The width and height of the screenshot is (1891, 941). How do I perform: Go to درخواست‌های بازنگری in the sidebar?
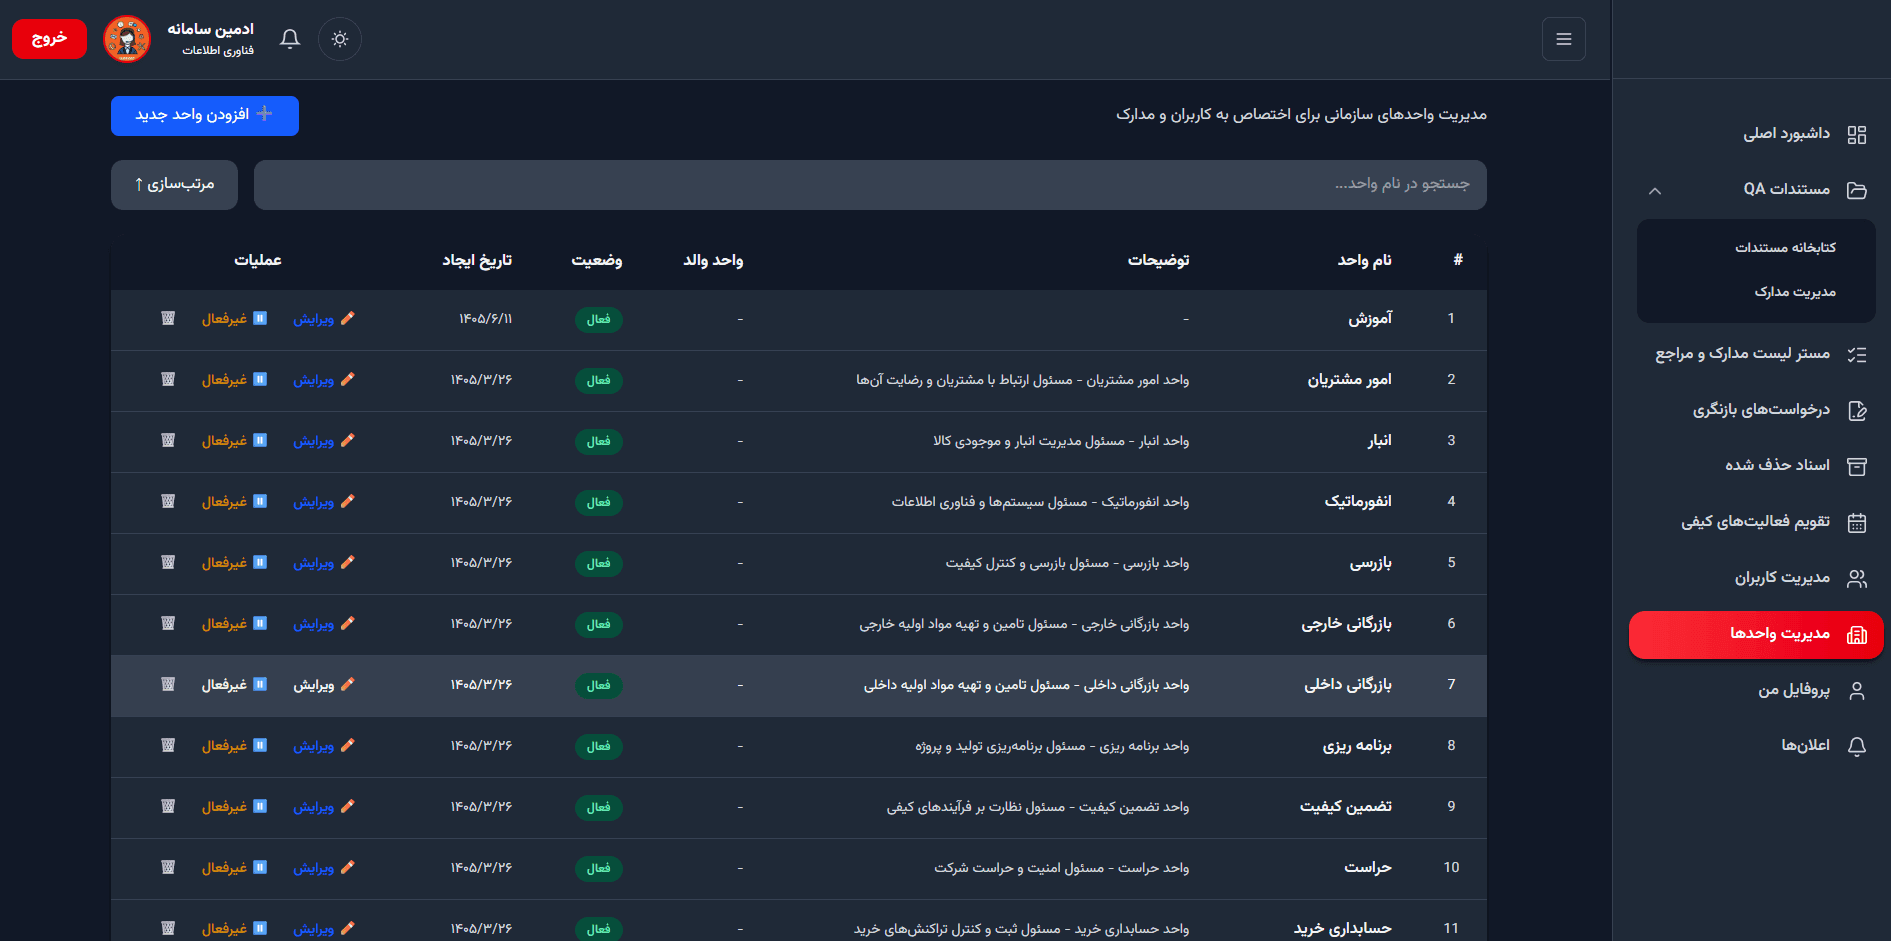coord(1751,410)
